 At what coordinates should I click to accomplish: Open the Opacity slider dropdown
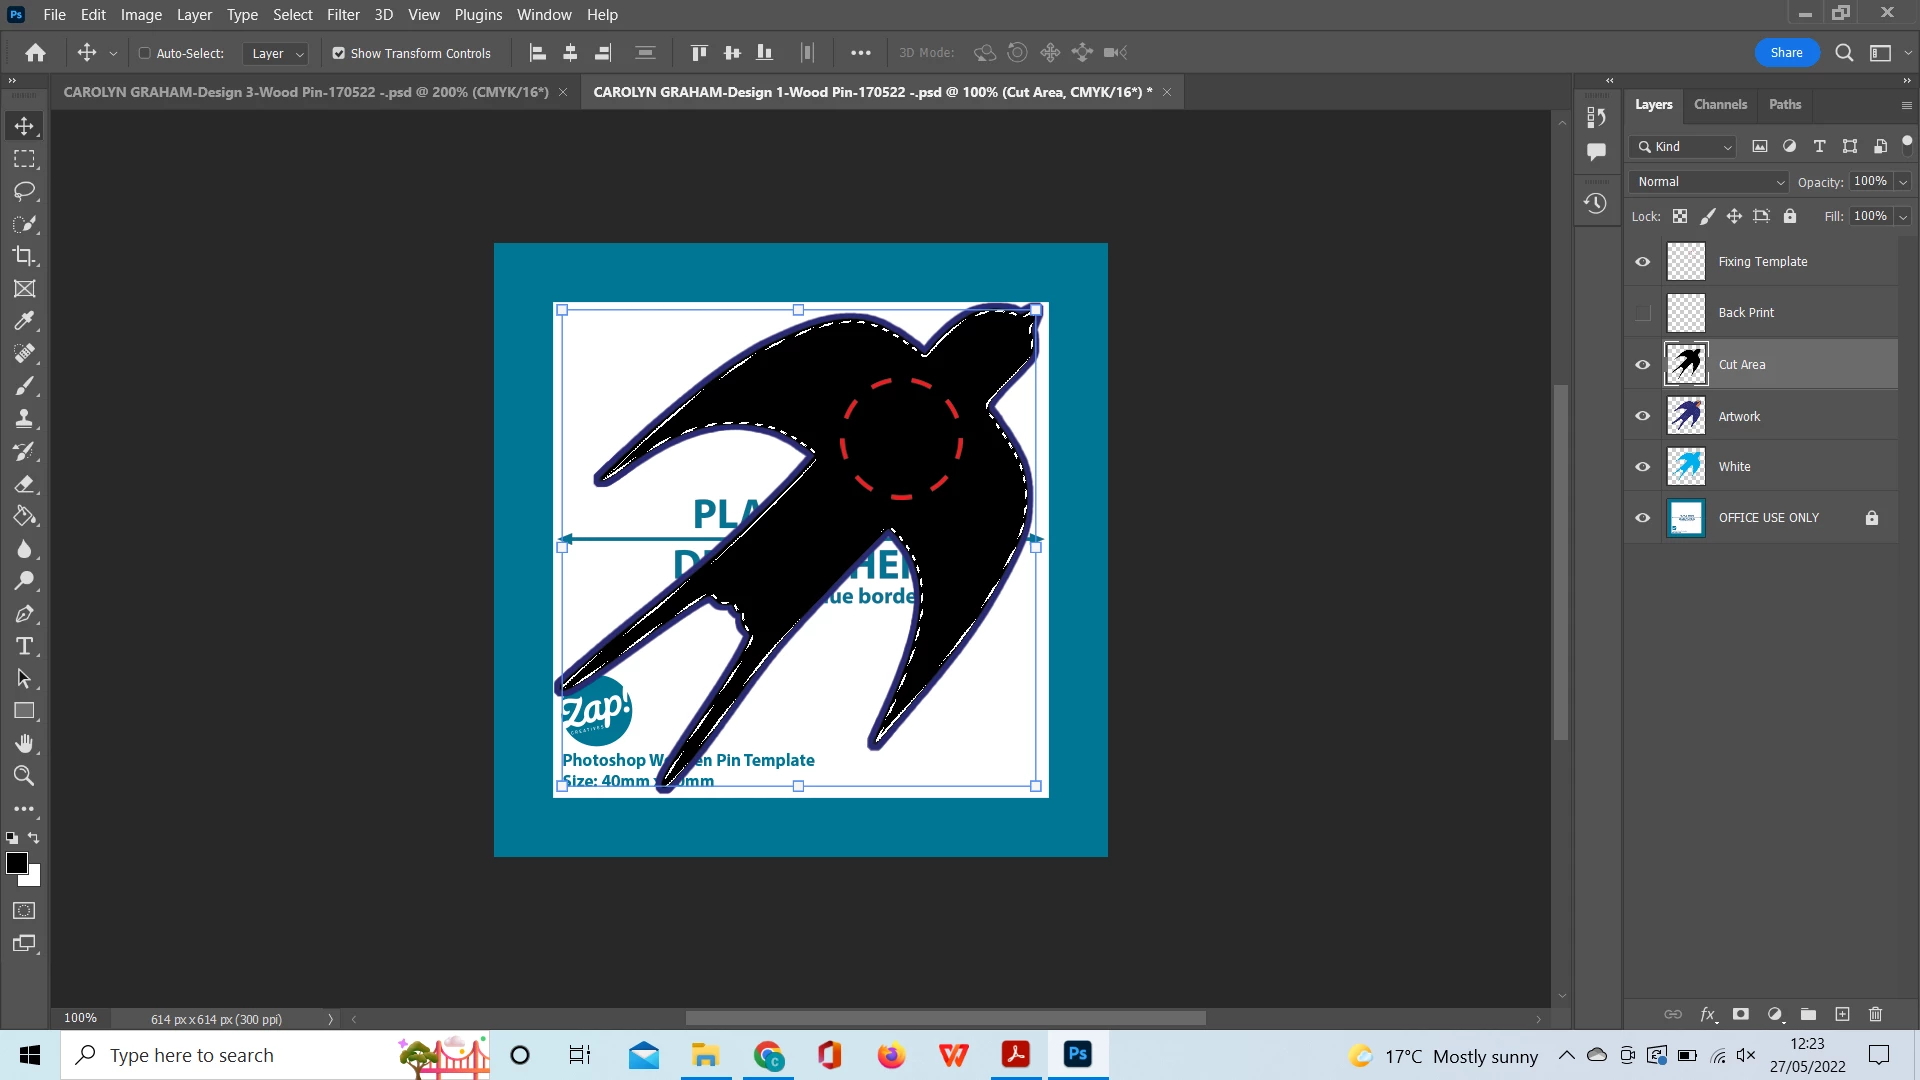pyautogui.click(x=1902, y=182)
